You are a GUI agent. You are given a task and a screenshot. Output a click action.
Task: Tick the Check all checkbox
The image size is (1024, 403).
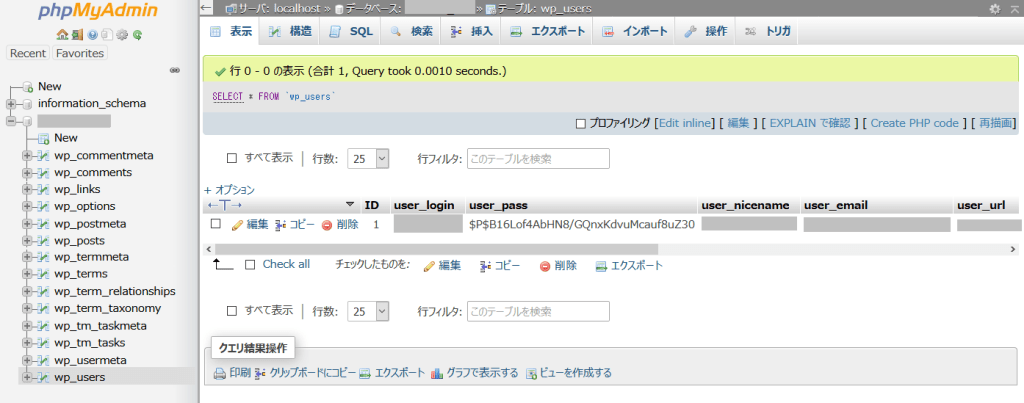(249, 265)
